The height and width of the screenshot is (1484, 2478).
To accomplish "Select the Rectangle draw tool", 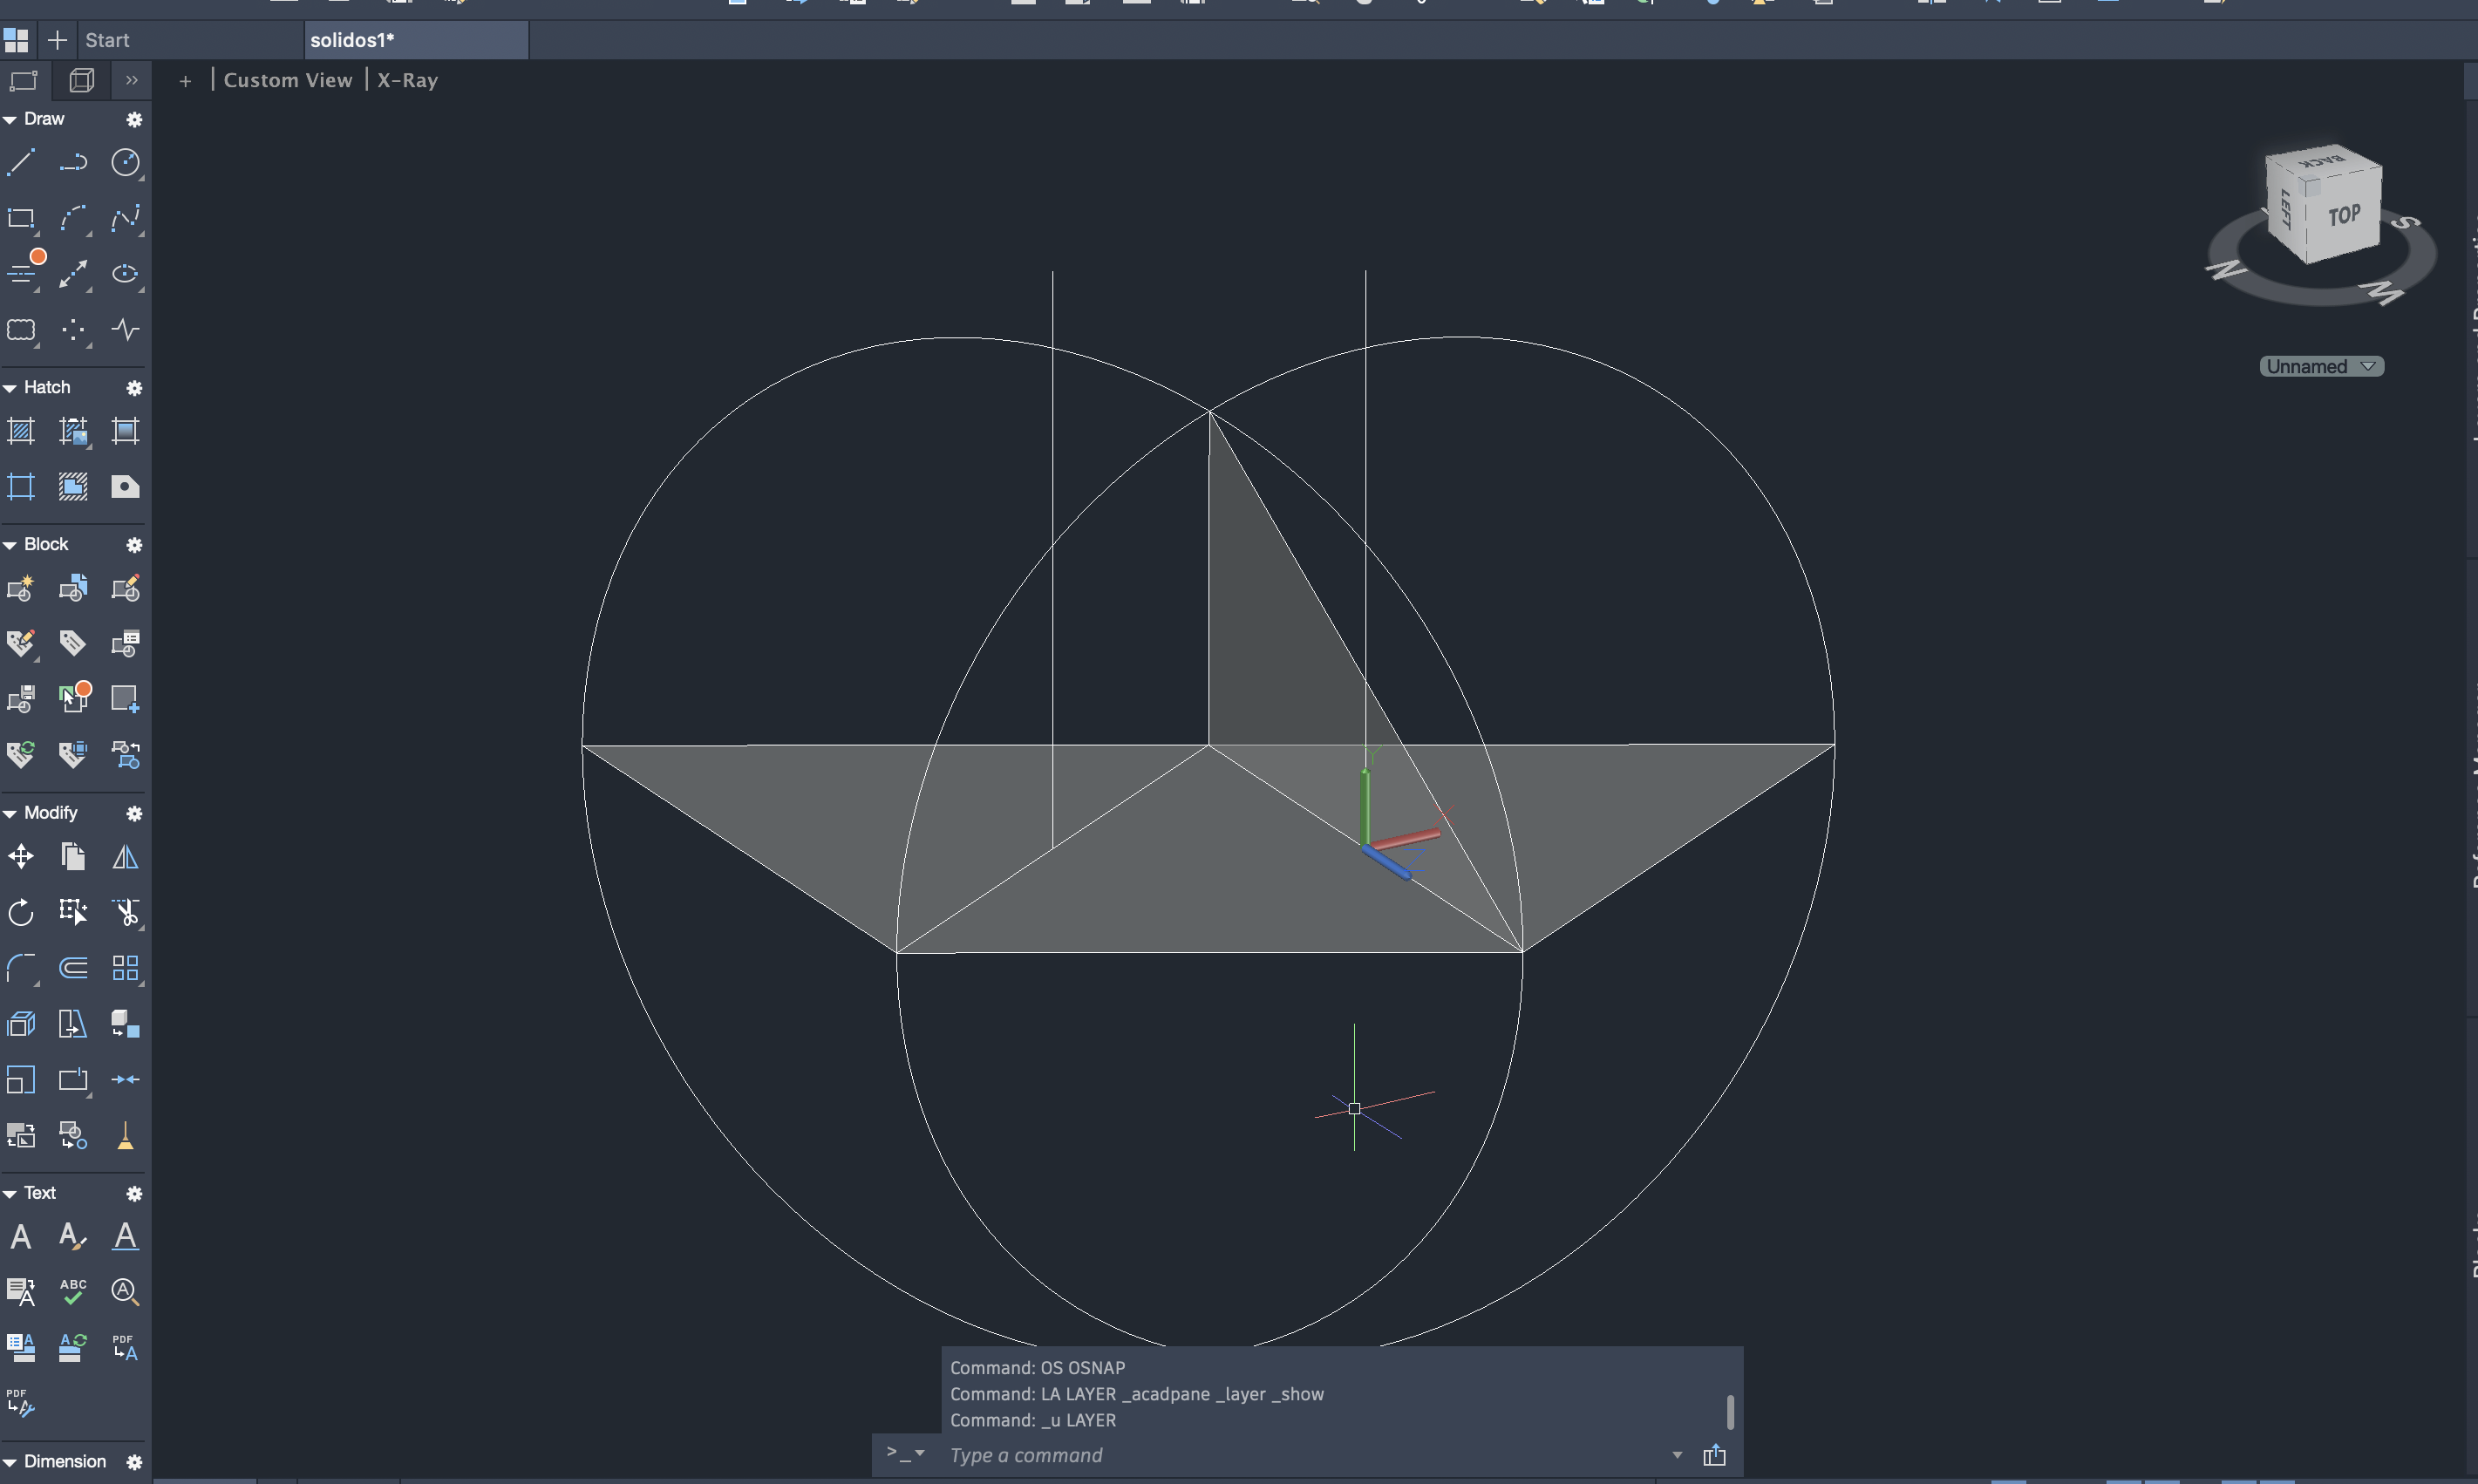I will coord(21,218).
